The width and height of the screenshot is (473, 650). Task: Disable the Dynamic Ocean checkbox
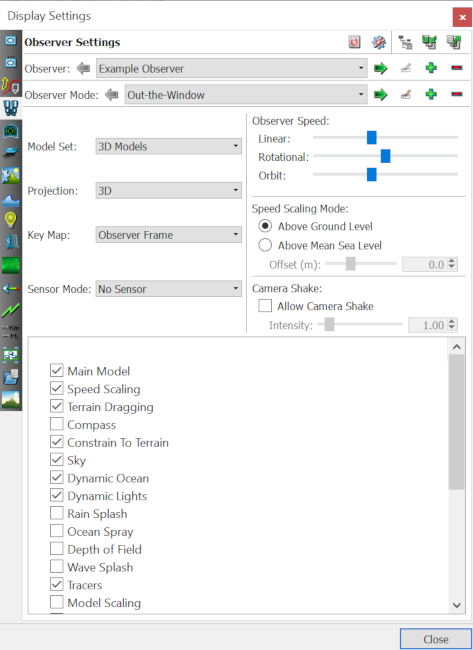[x=57, y=478]
